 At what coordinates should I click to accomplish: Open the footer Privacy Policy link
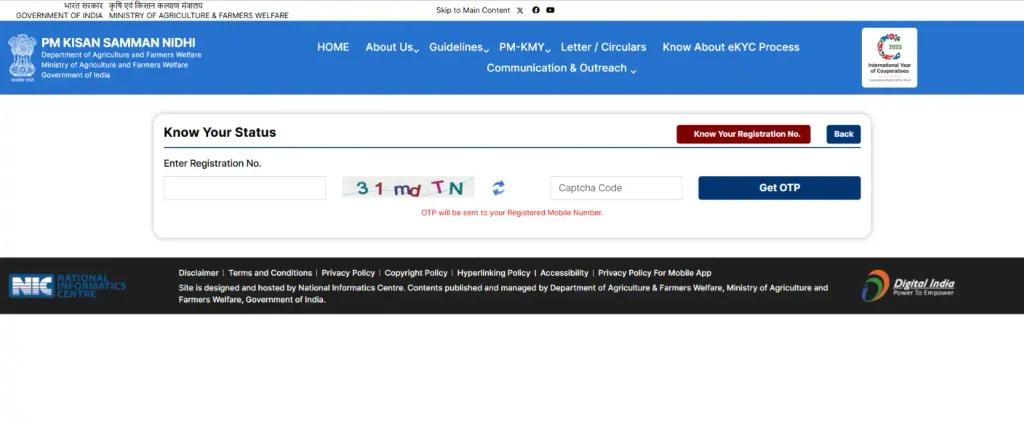(x=348, y=273)
